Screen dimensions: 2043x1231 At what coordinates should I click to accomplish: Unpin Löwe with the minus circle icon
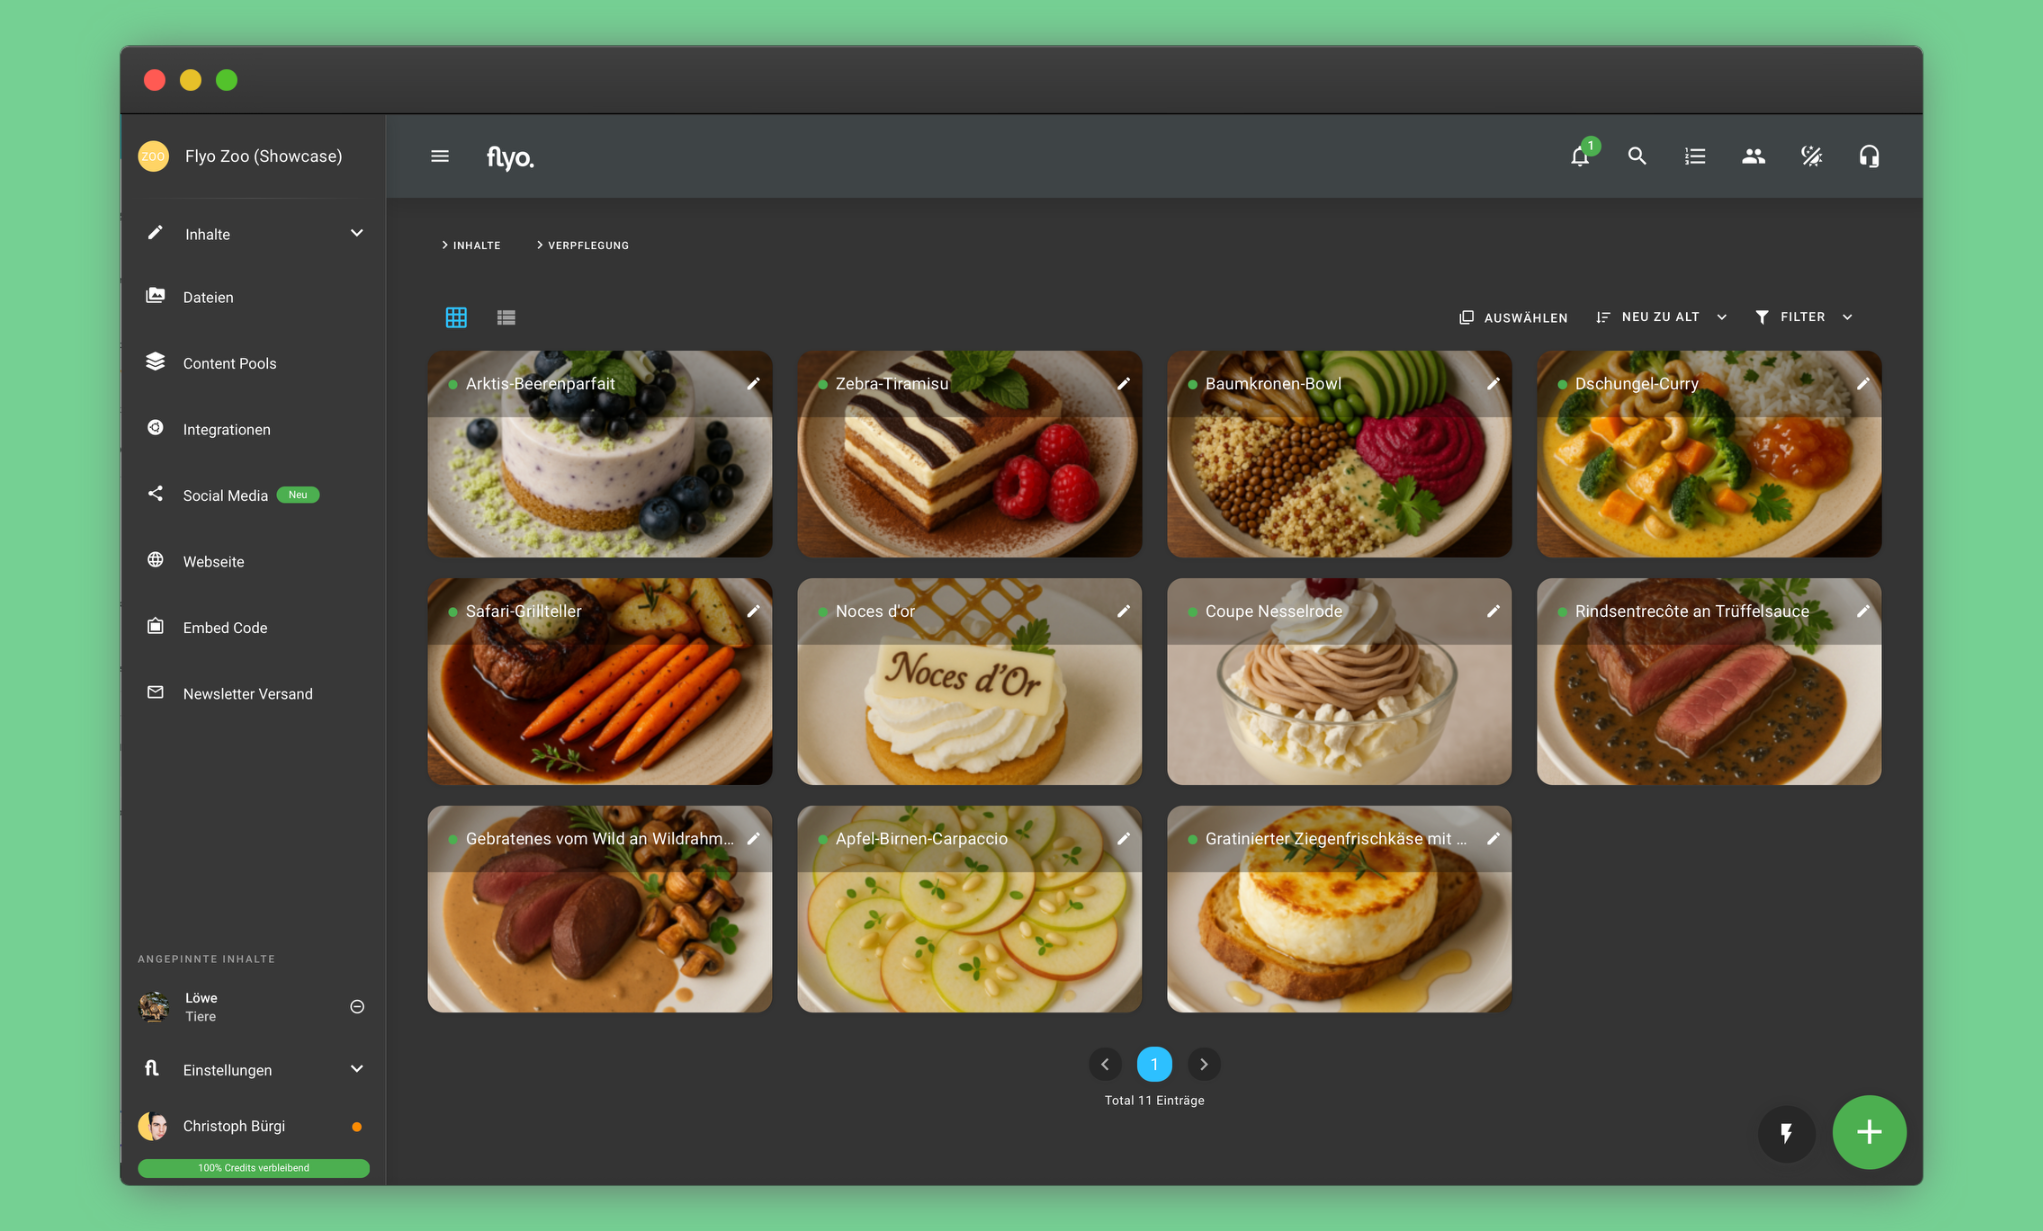[x=357, y=1007]
